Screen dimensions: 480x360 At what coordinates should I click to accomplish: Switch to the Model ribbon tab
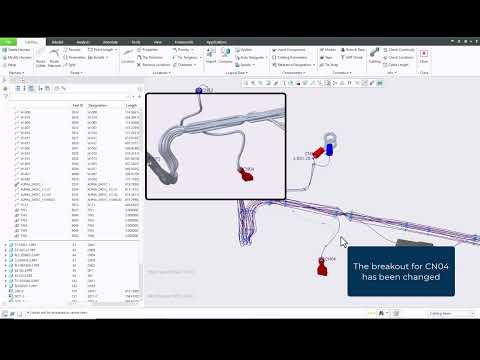click(x=57, y=42)
